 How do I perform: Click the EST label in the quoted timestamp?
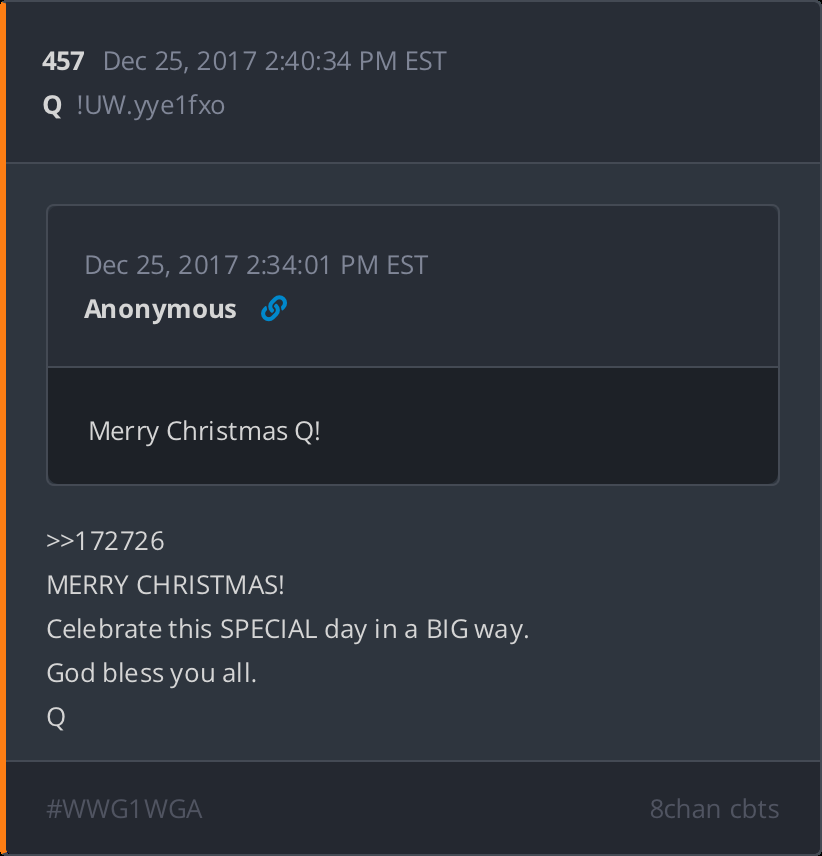pos(407,265)
